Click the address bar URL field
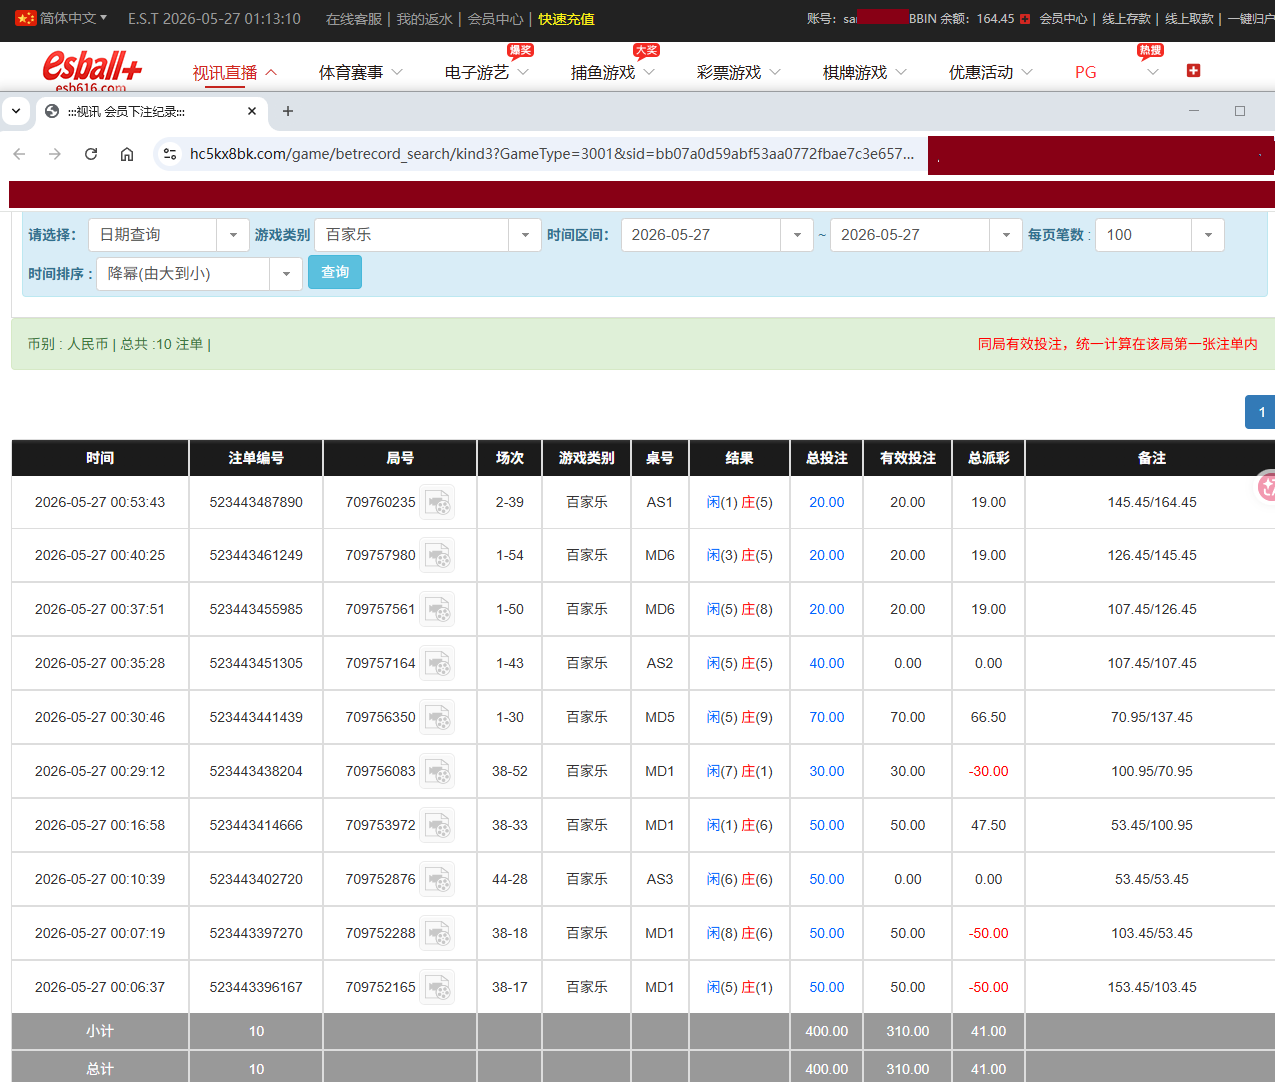The height and width of the screenshot is (1082, 1275). pos(551,154)
